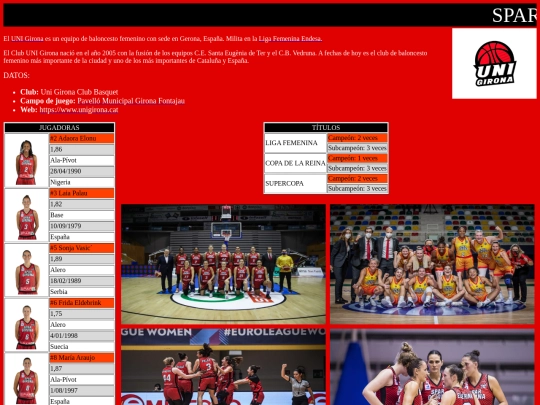The image size is (540, 405).
Task: Open the team lineup photo on court
Action: click(223, 264)
